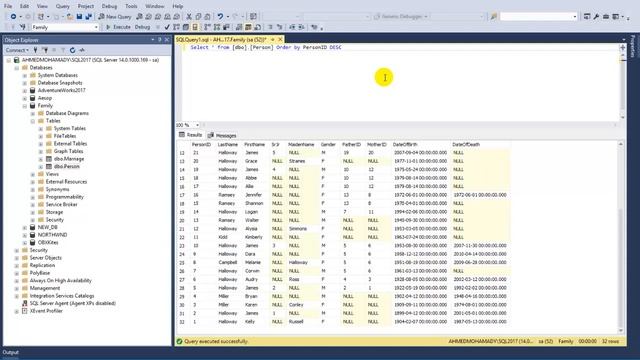This screenshot has width=640, height=360.
Task: Click the Comment Out Selected Lines icon
Action: point(270,27)
